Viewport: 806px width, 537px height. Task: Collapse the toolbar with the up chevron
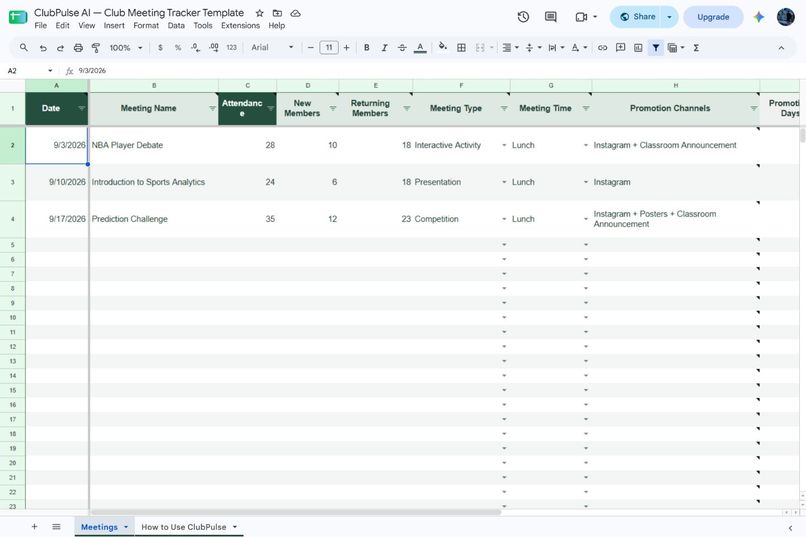coord(781,48)
